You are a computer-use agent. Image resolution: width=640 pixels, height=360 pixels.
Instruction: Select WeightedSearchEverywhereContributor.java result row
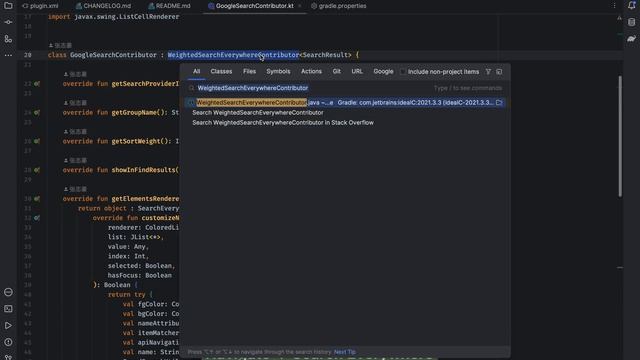point(345,102)
